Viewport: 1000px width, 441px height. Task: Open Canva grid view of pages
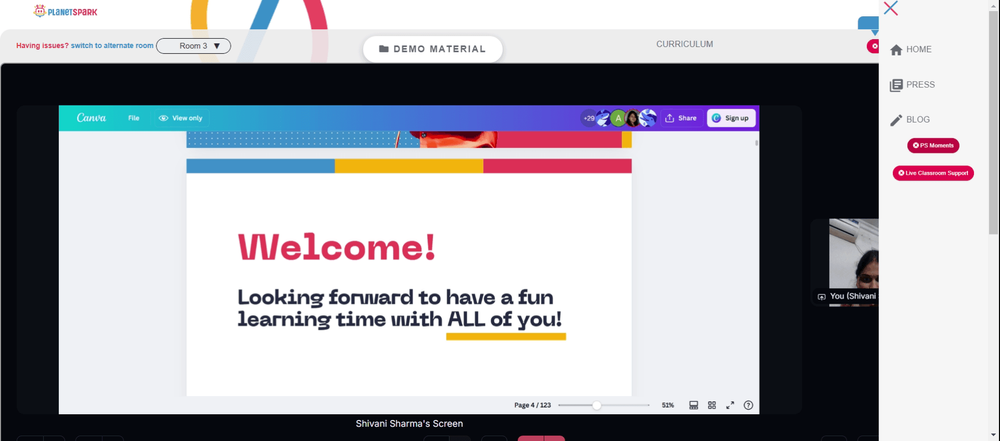[712, 405]
